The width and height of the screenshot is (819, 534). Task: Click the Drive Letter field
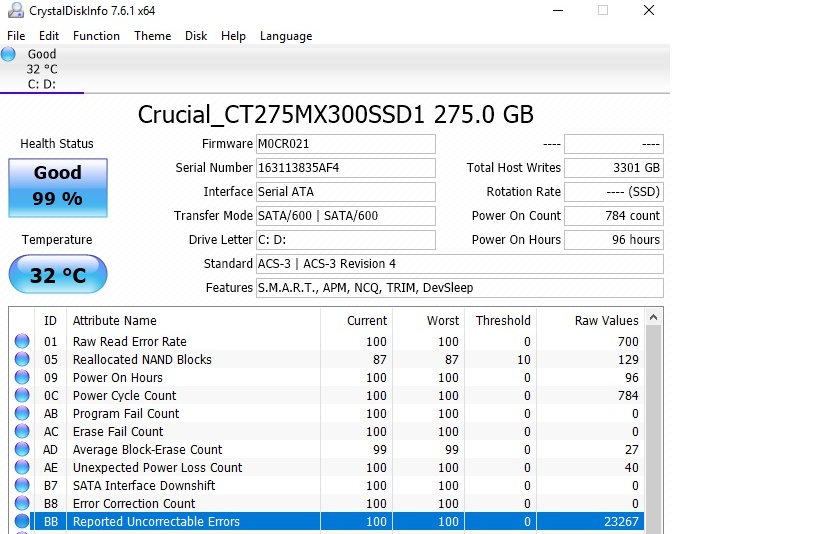coord(346,240)
